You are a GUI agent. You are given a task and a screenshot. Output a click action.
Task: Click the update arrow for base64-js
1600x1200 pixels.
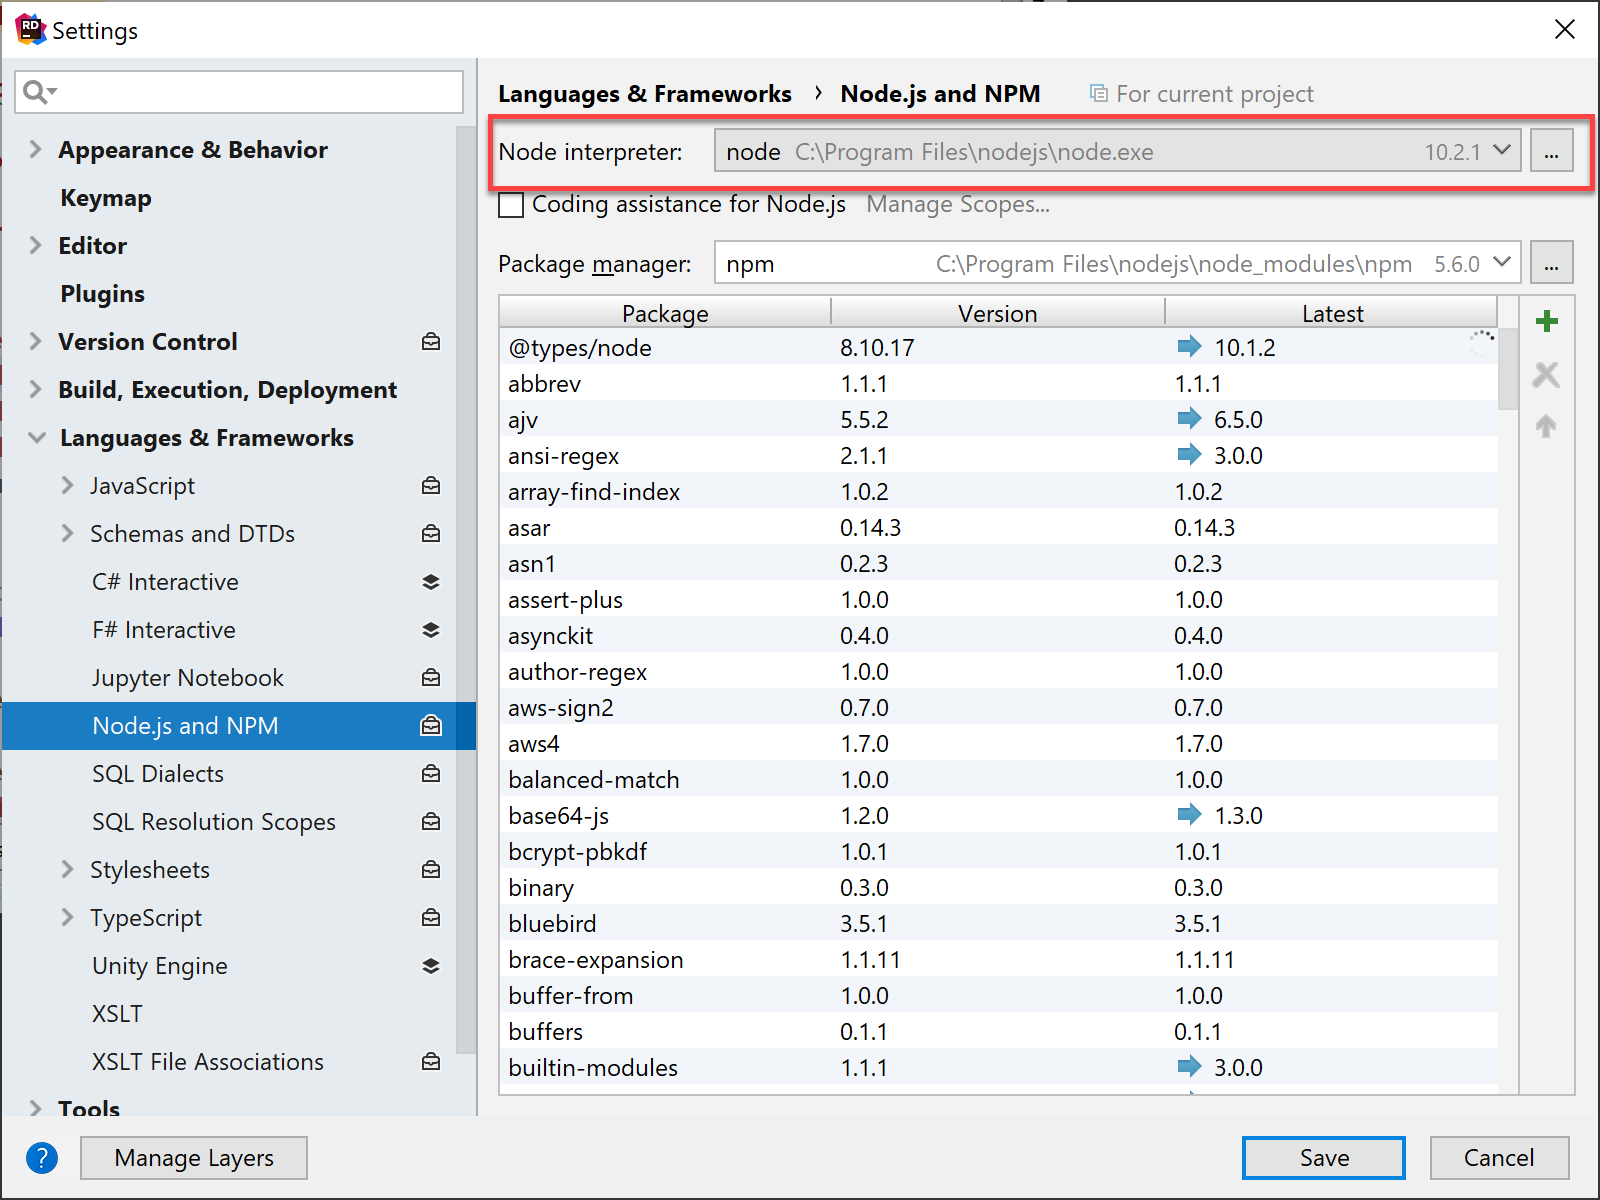click(1189, 815)
